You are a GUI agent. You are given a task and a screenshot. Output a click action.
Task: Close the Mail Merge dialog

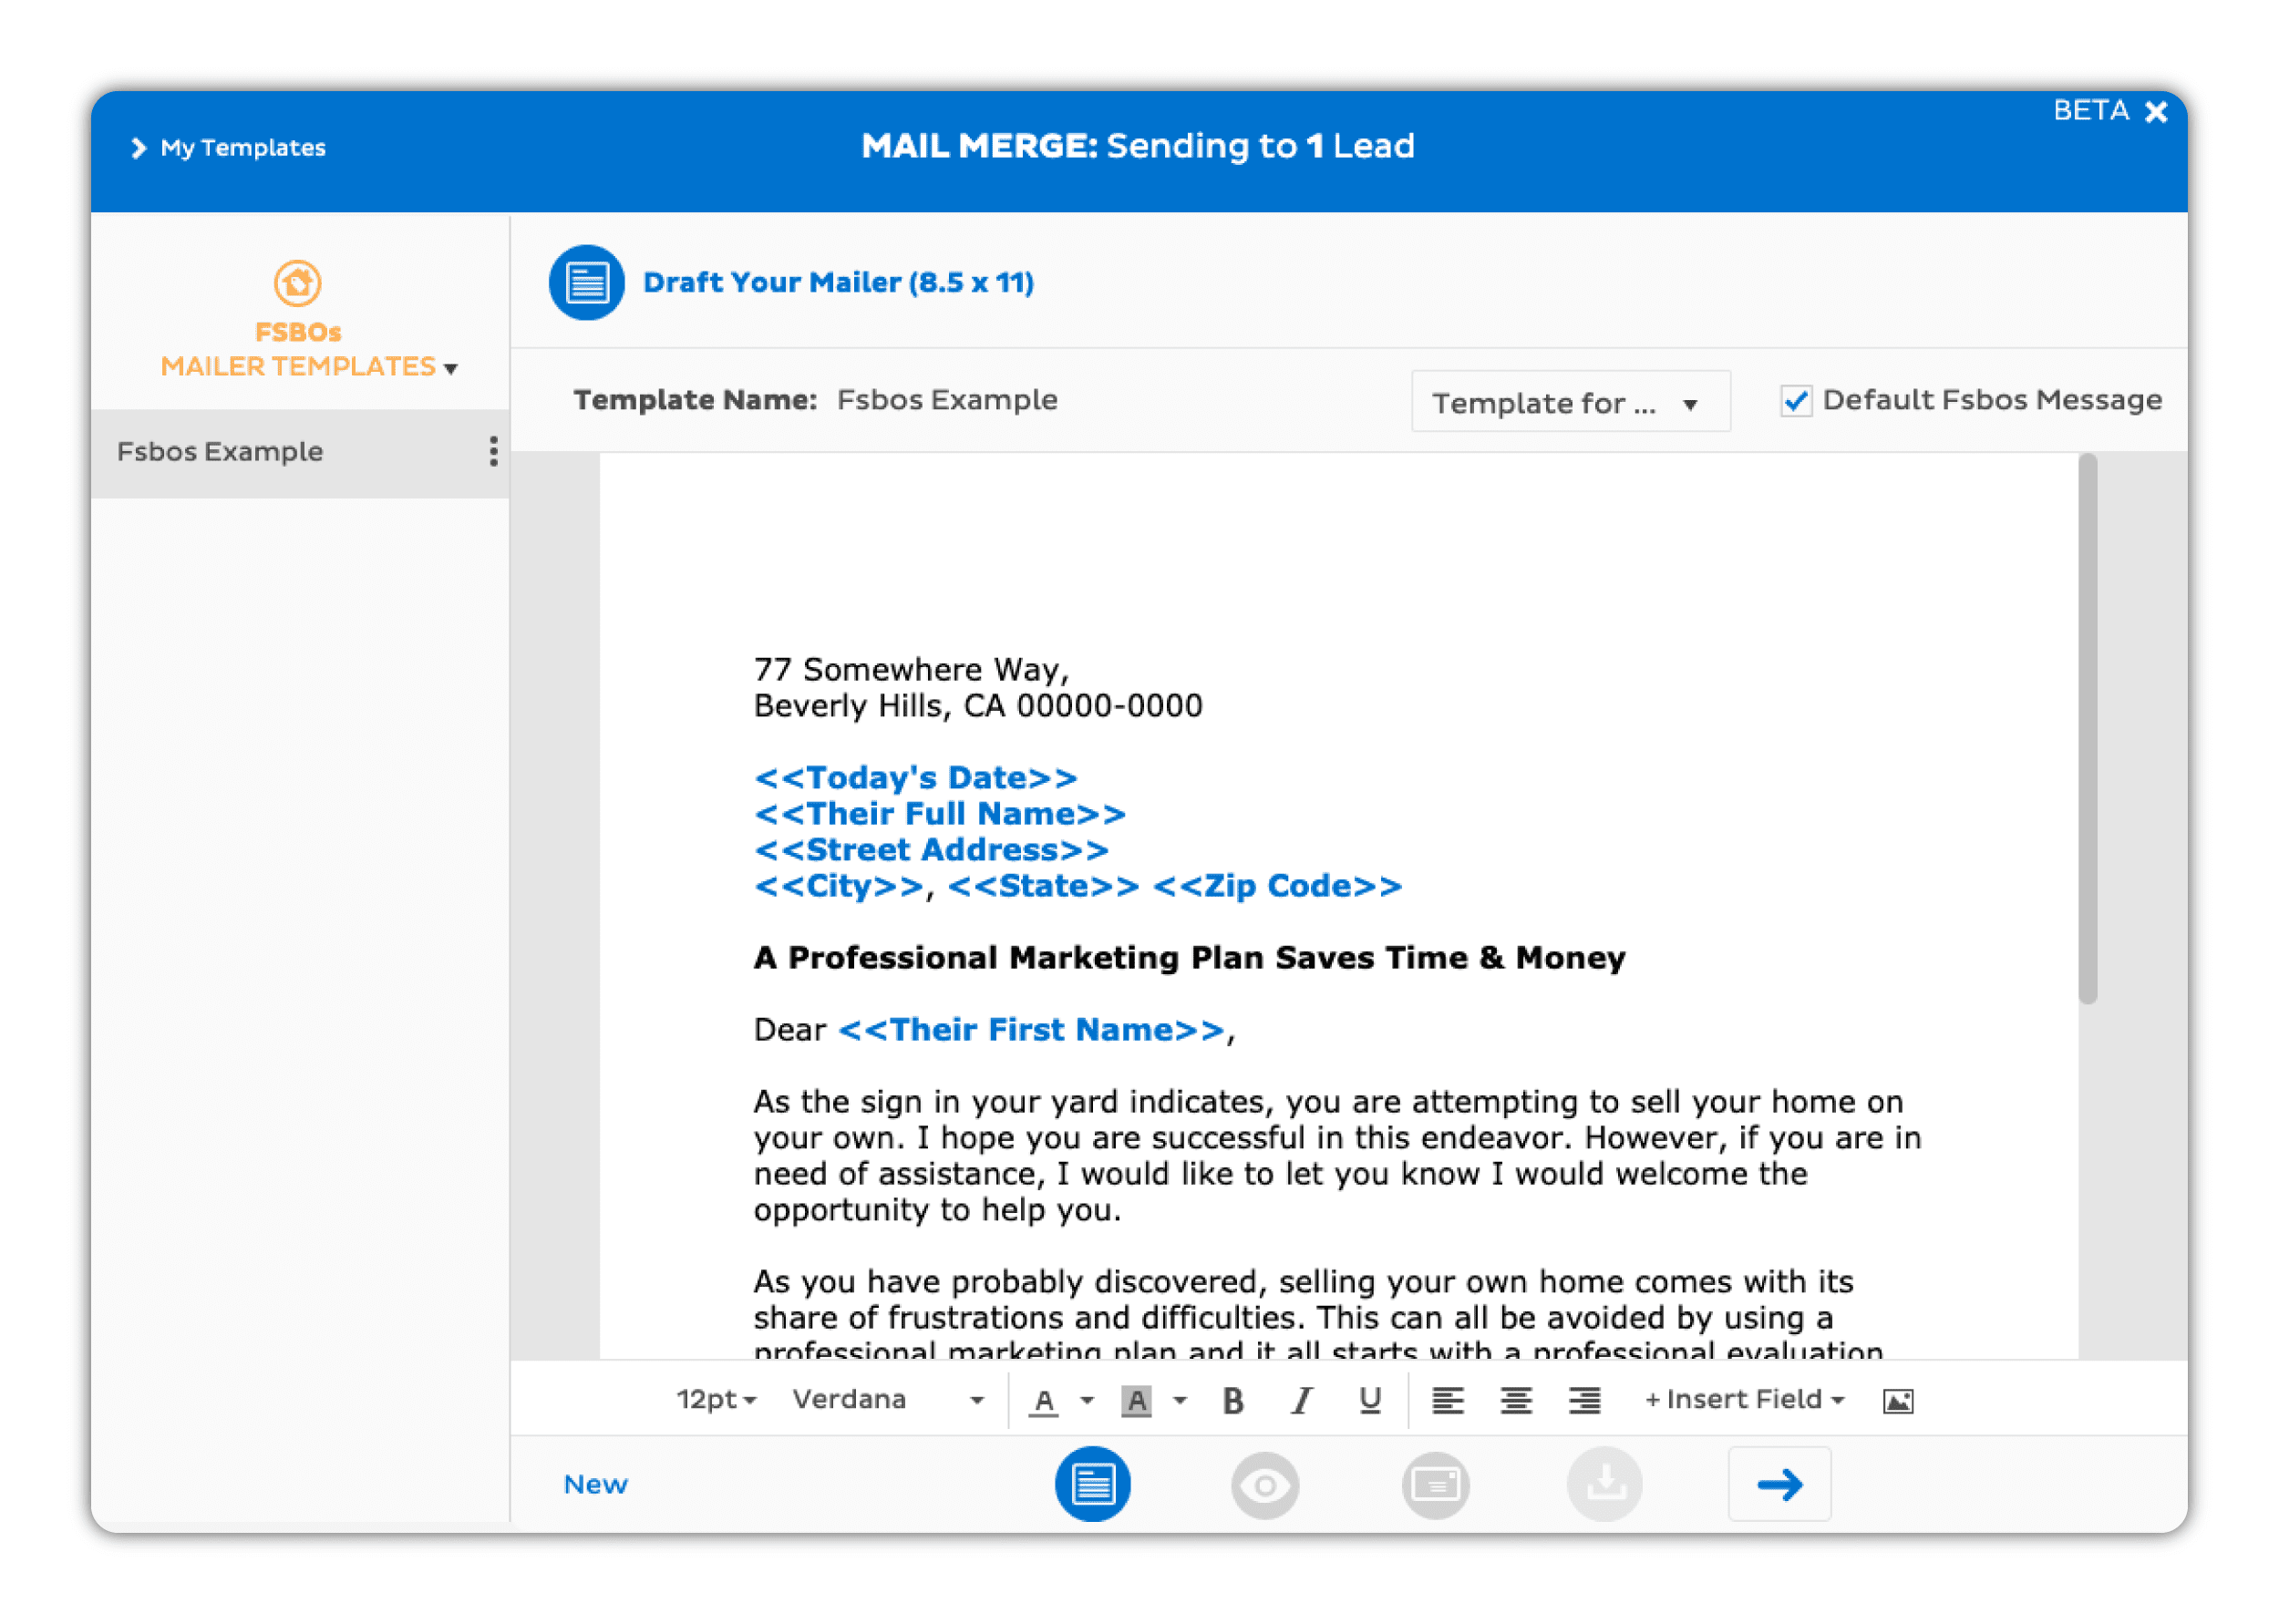coord(2156,111)
